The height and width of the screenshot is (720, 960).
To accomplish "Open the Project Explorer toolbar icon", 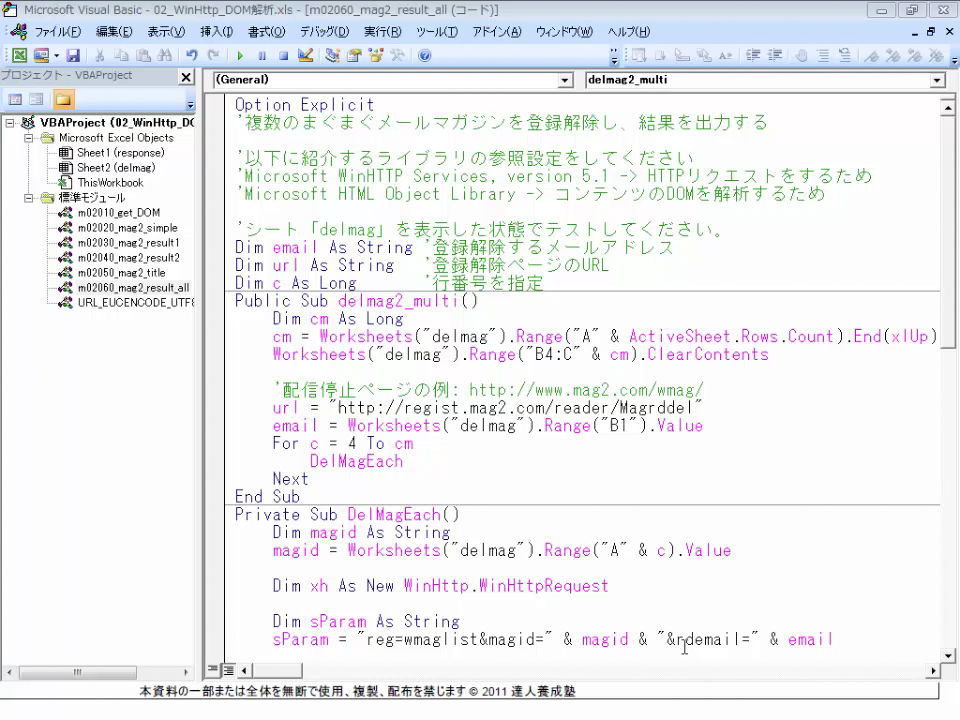I will (333, 56).
